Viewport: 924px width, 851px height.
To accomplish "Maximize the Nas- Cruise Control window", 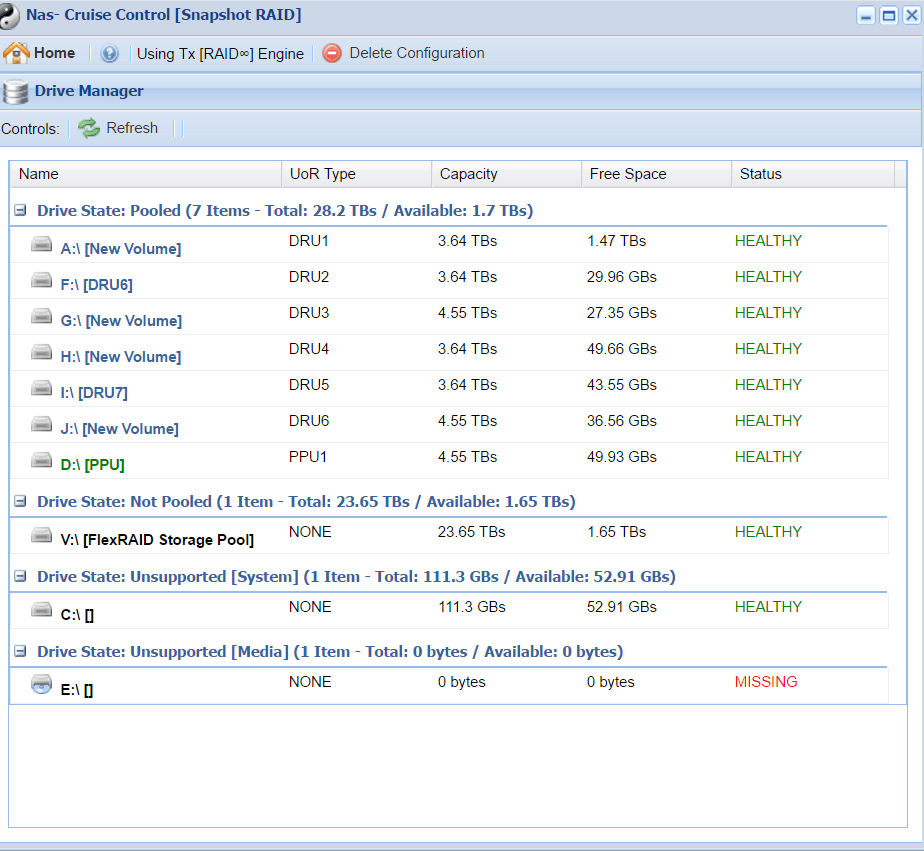I will [889, 15].
